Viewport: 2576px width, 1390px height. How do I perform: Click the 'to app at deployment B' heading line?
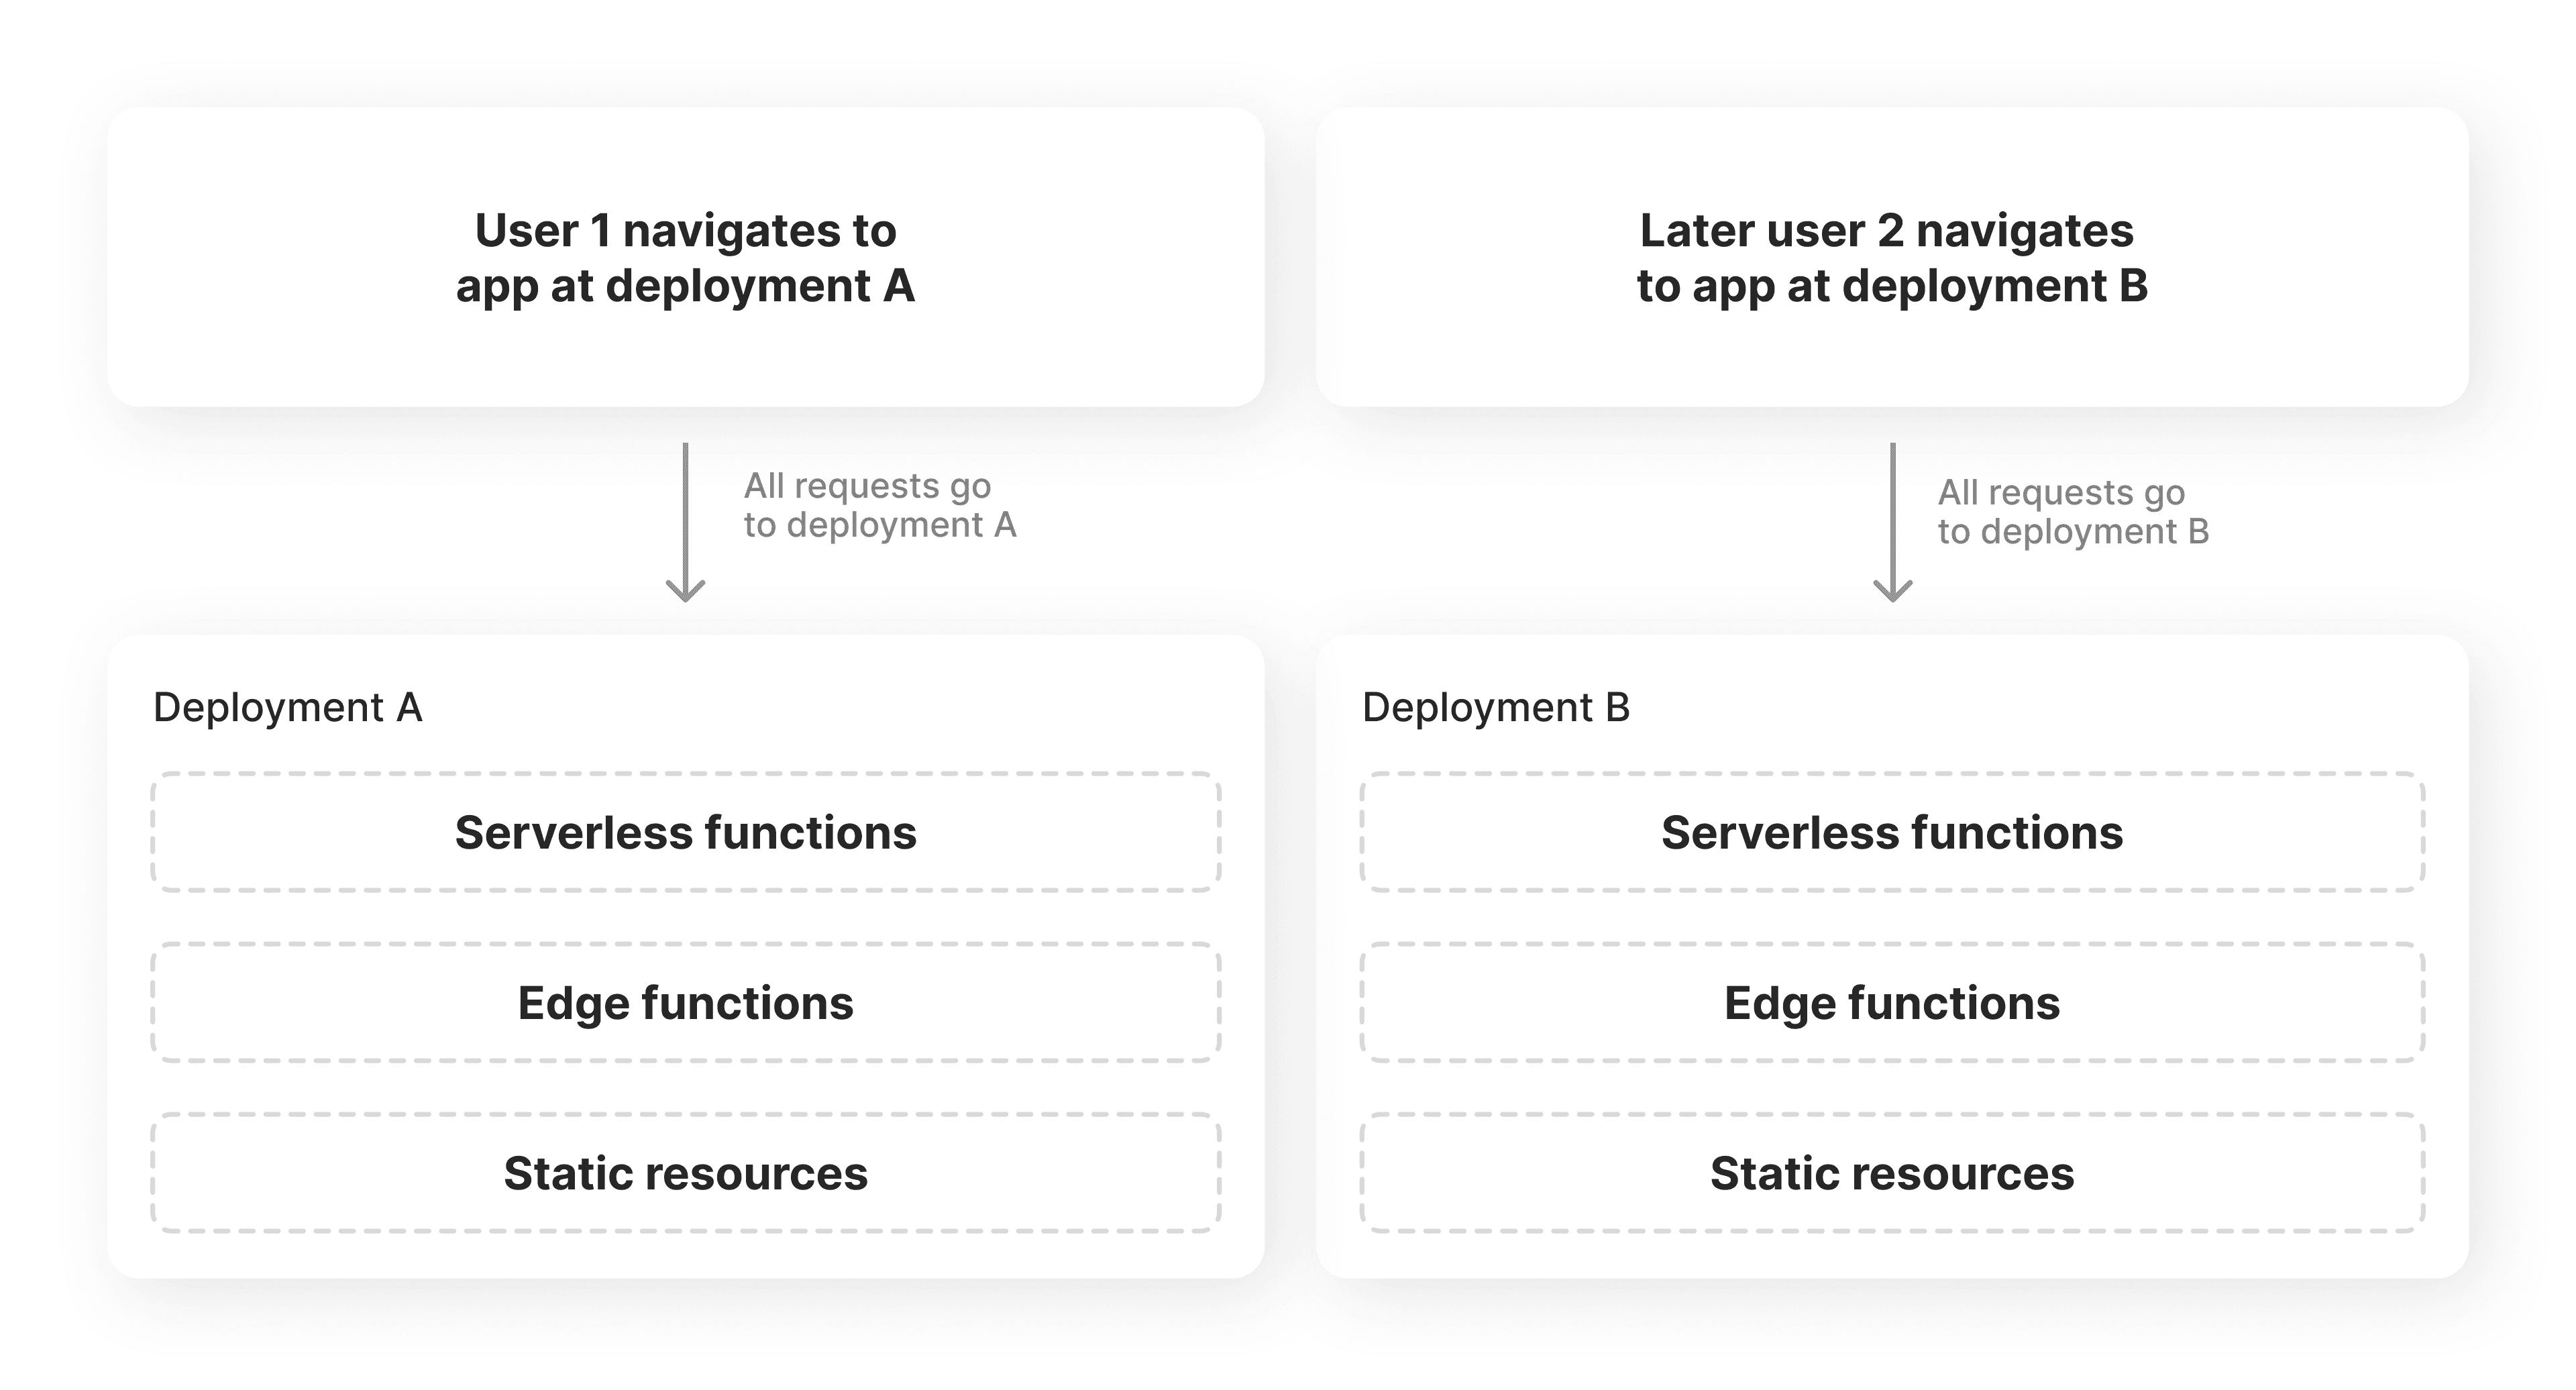click(x=1892, y=286)
